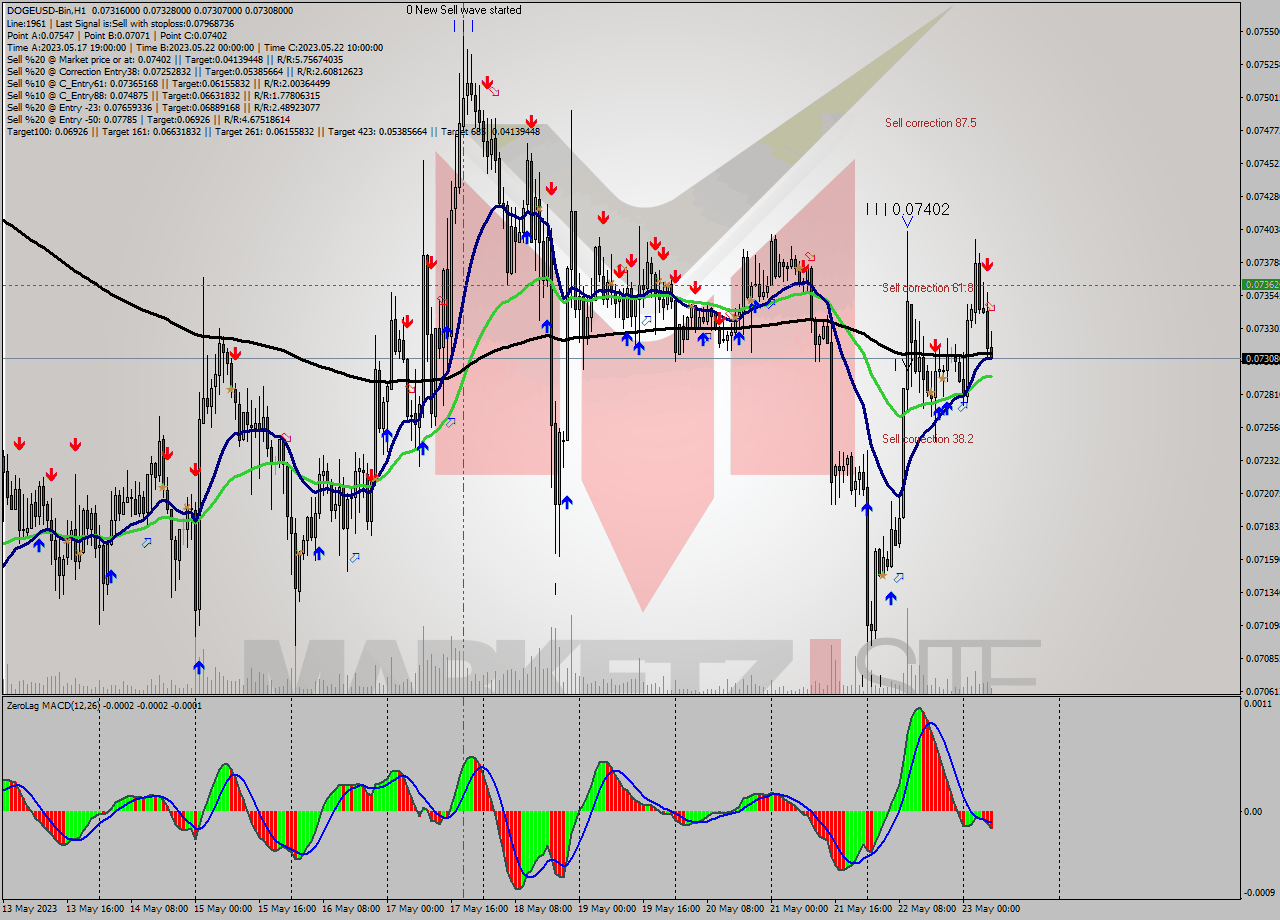Click the green 0.07362 price tag on axis

(1261, 285)
